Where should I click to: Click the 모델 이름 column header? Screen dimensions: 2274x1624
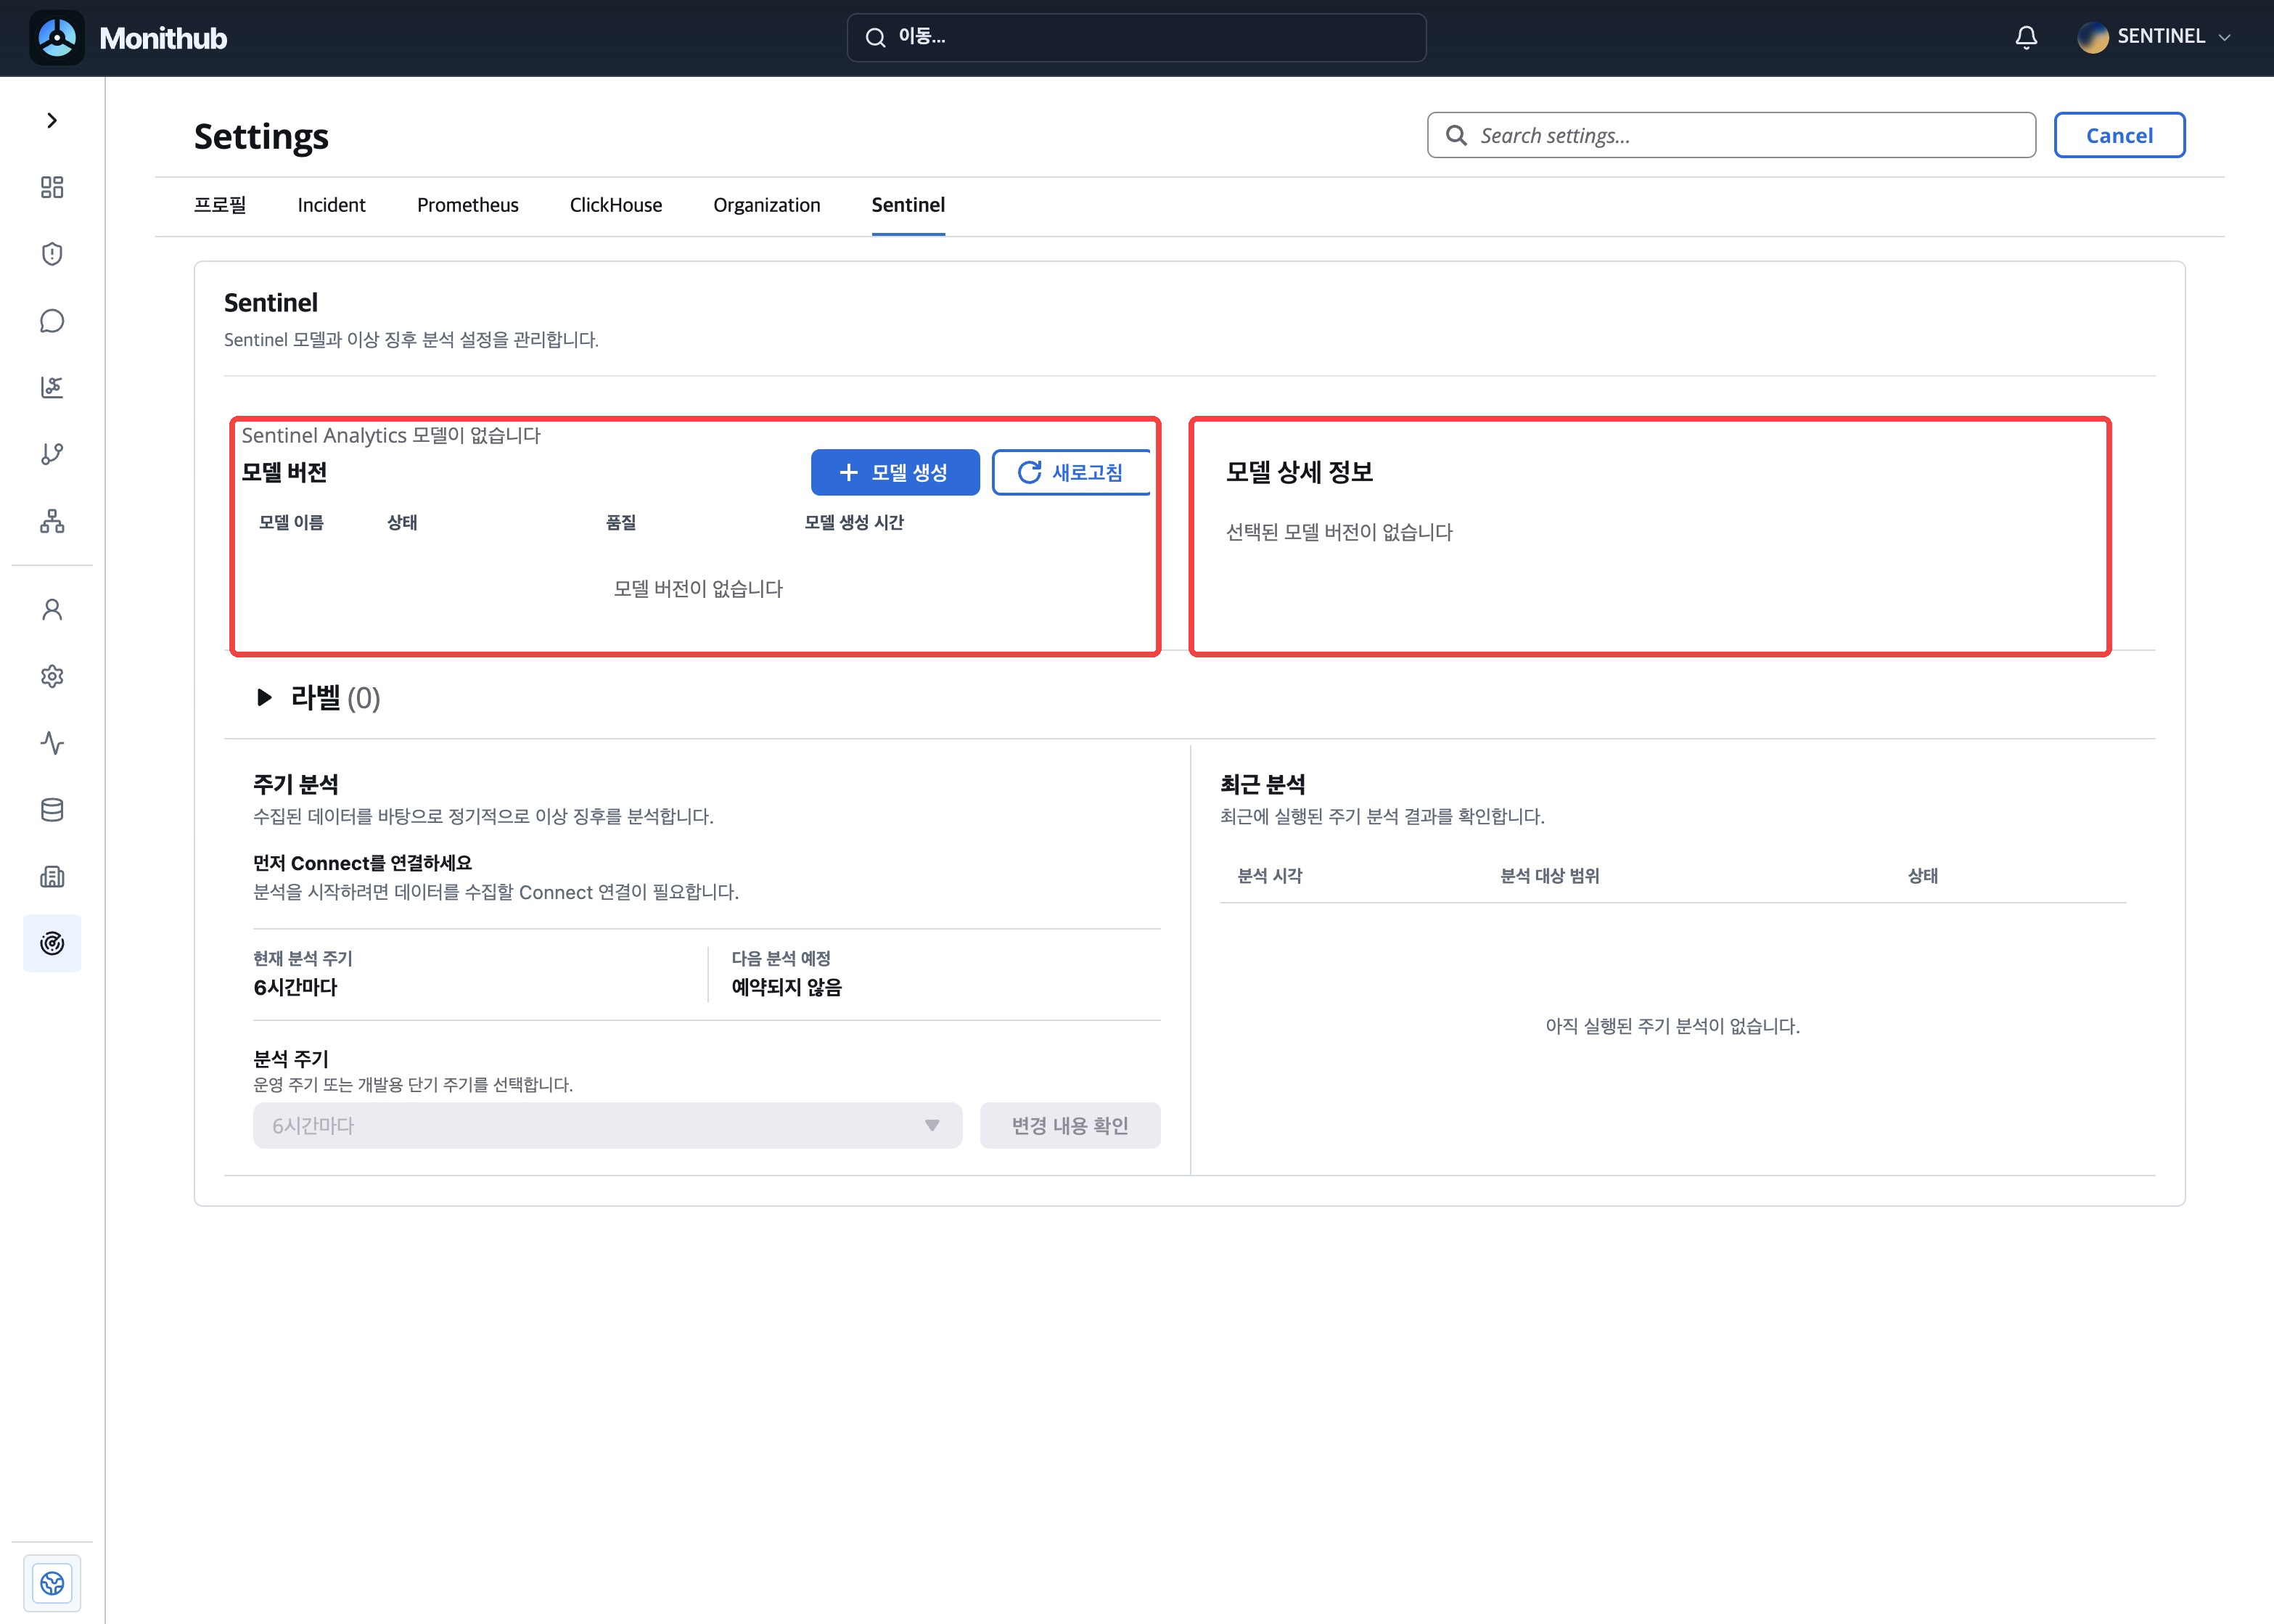coord(291,522)
